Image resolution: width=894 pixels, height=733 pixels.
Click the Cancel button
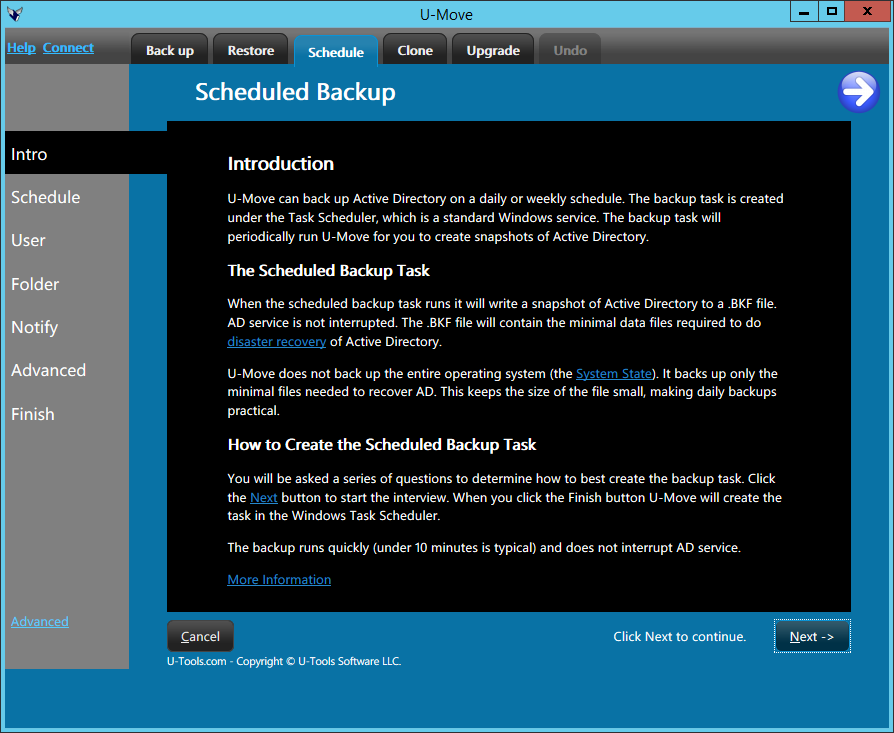(200, 636)
